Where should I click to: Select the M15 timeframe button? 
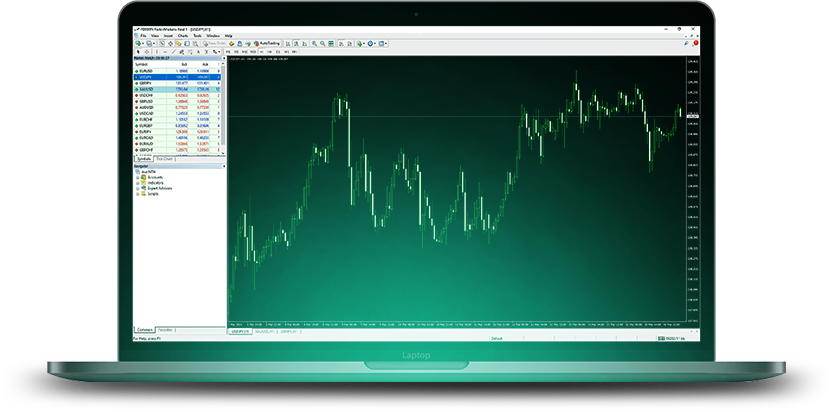click(x=245, y=52)
